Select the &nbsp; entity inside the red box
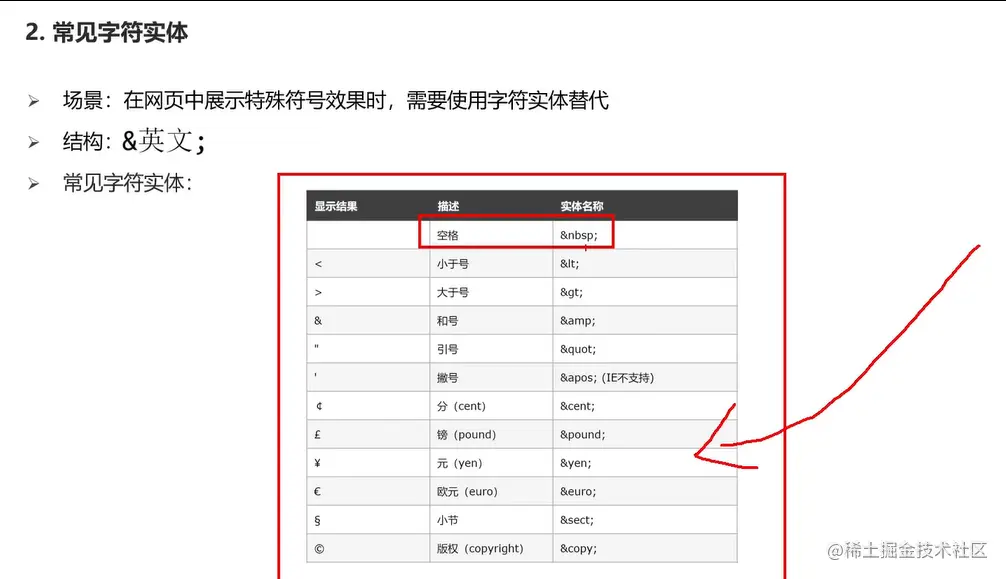The width and height of the screenshot is (1006, 579). point(578,234)
